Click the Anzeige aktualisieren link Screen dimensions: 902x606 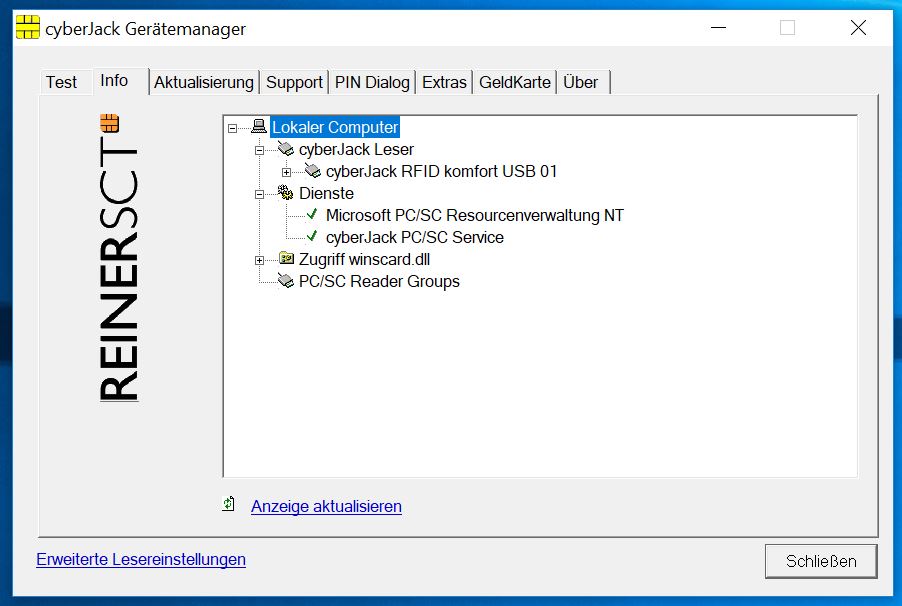click(326, 506)
